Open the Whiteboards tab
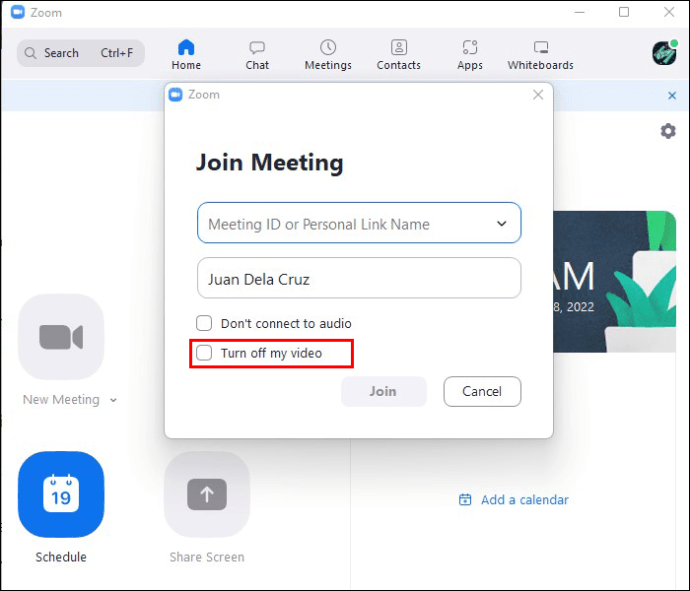 pyautogui.click(x=540, y=55)
